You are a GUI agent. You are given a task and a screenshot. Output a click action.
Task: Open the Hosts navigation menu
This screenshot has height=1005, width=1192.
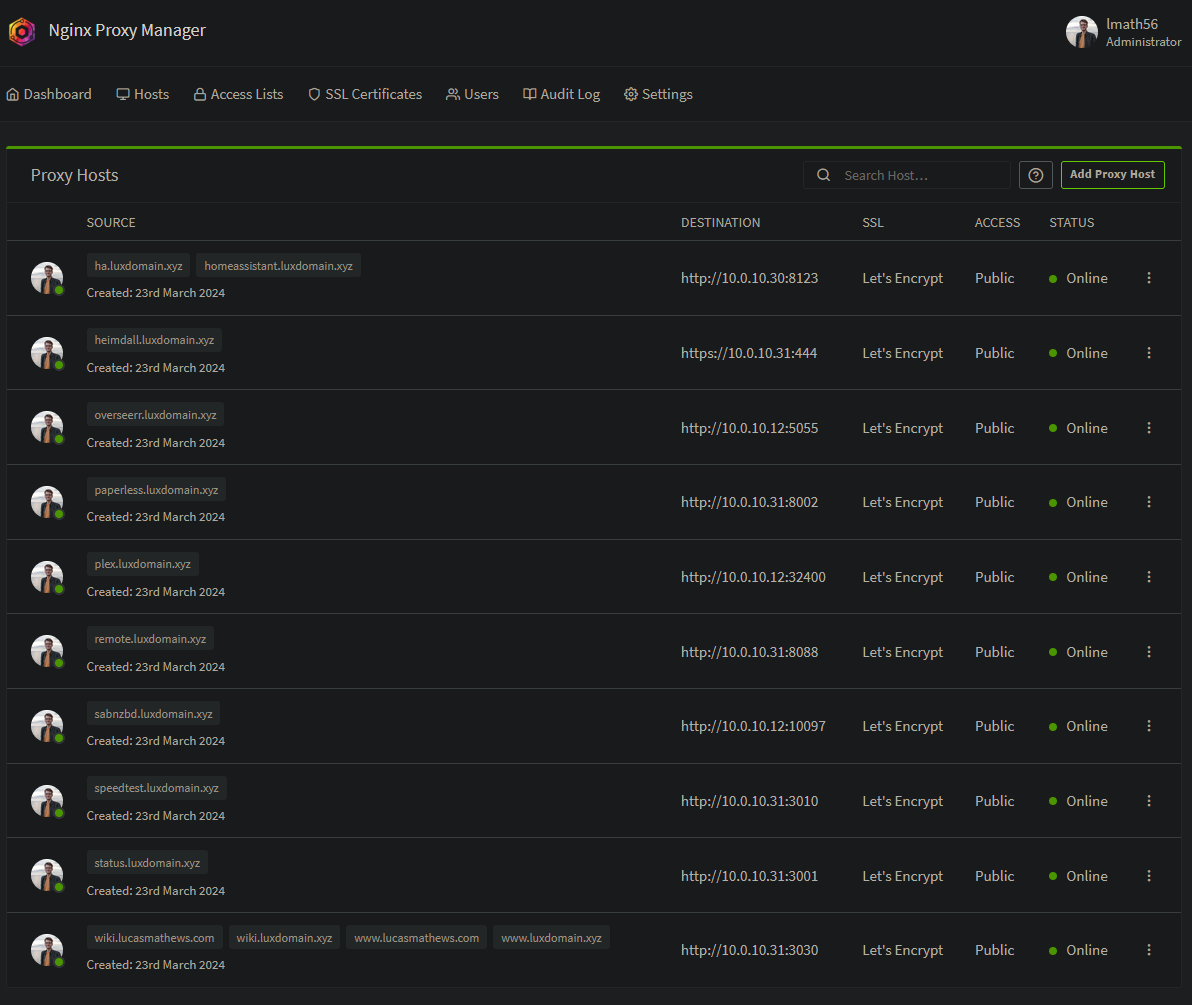click(x=143, y=94)
